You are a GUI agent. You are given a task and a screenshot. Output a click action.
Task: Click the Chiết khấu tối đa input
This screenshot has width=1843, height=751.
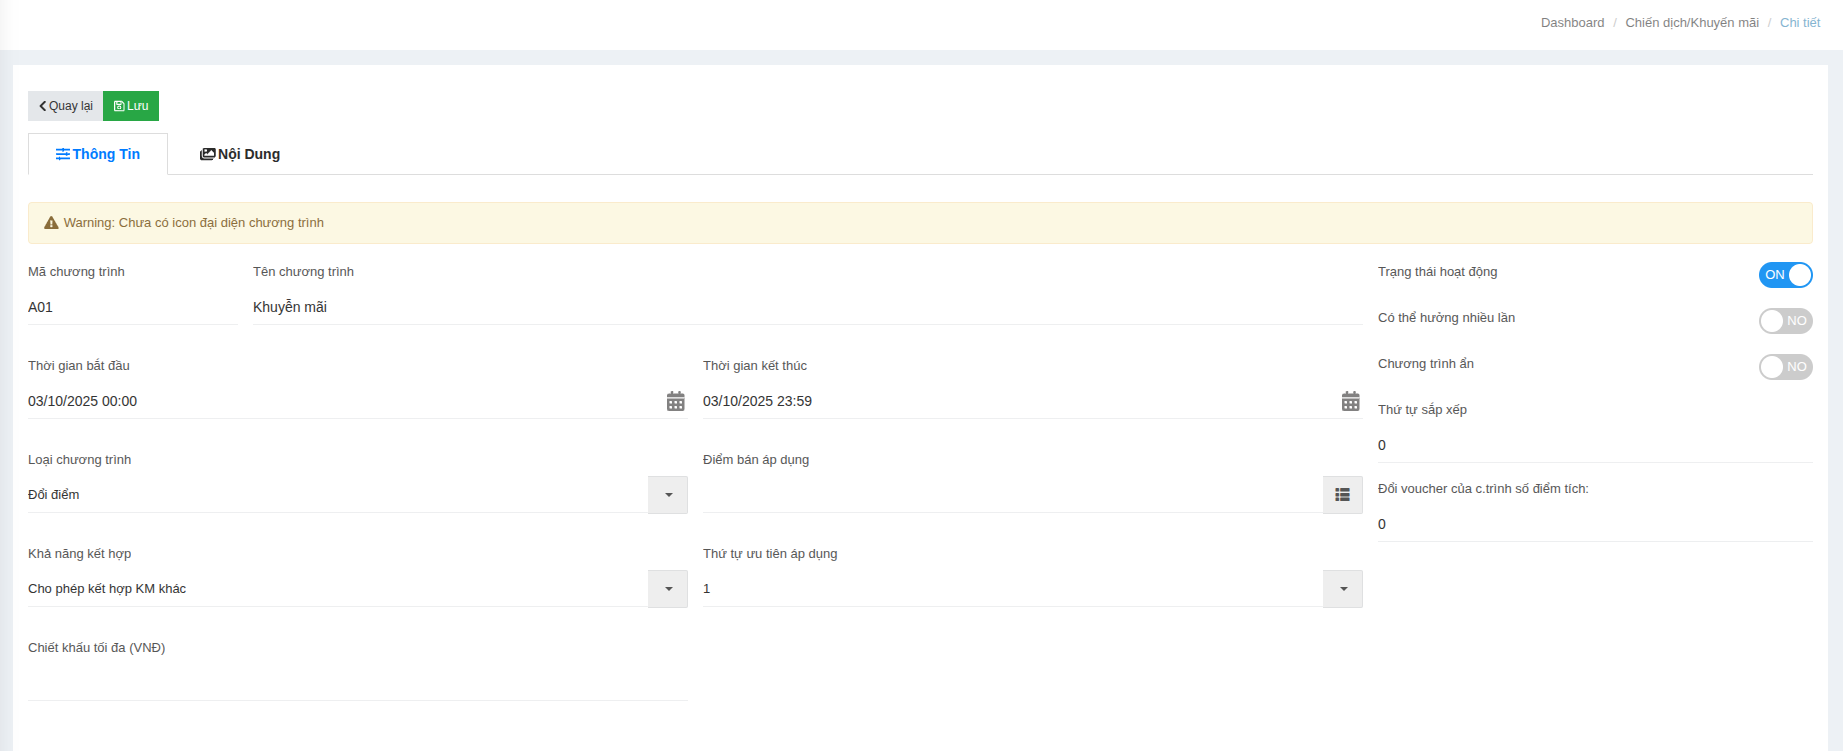point(357,682)
